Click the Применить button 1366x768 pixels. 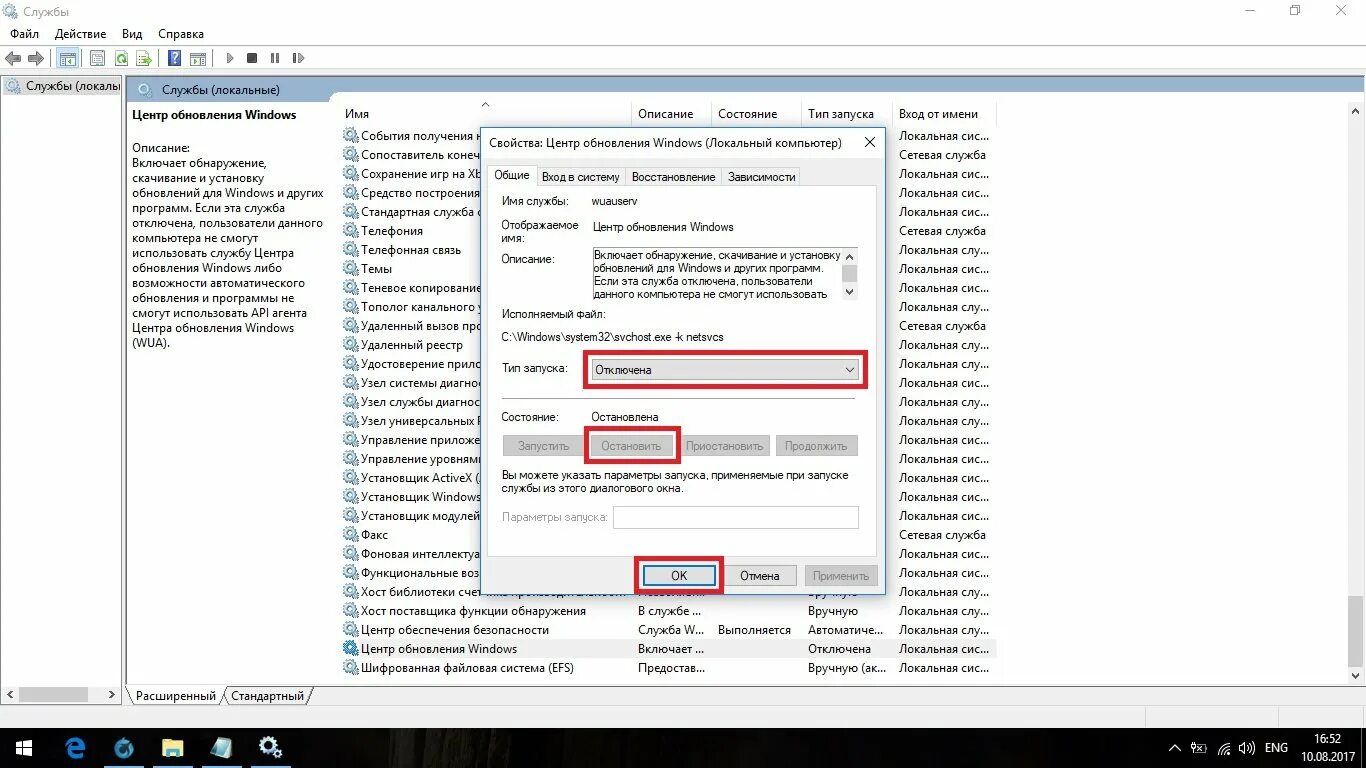pyautogui.click(x=840, y=575)
